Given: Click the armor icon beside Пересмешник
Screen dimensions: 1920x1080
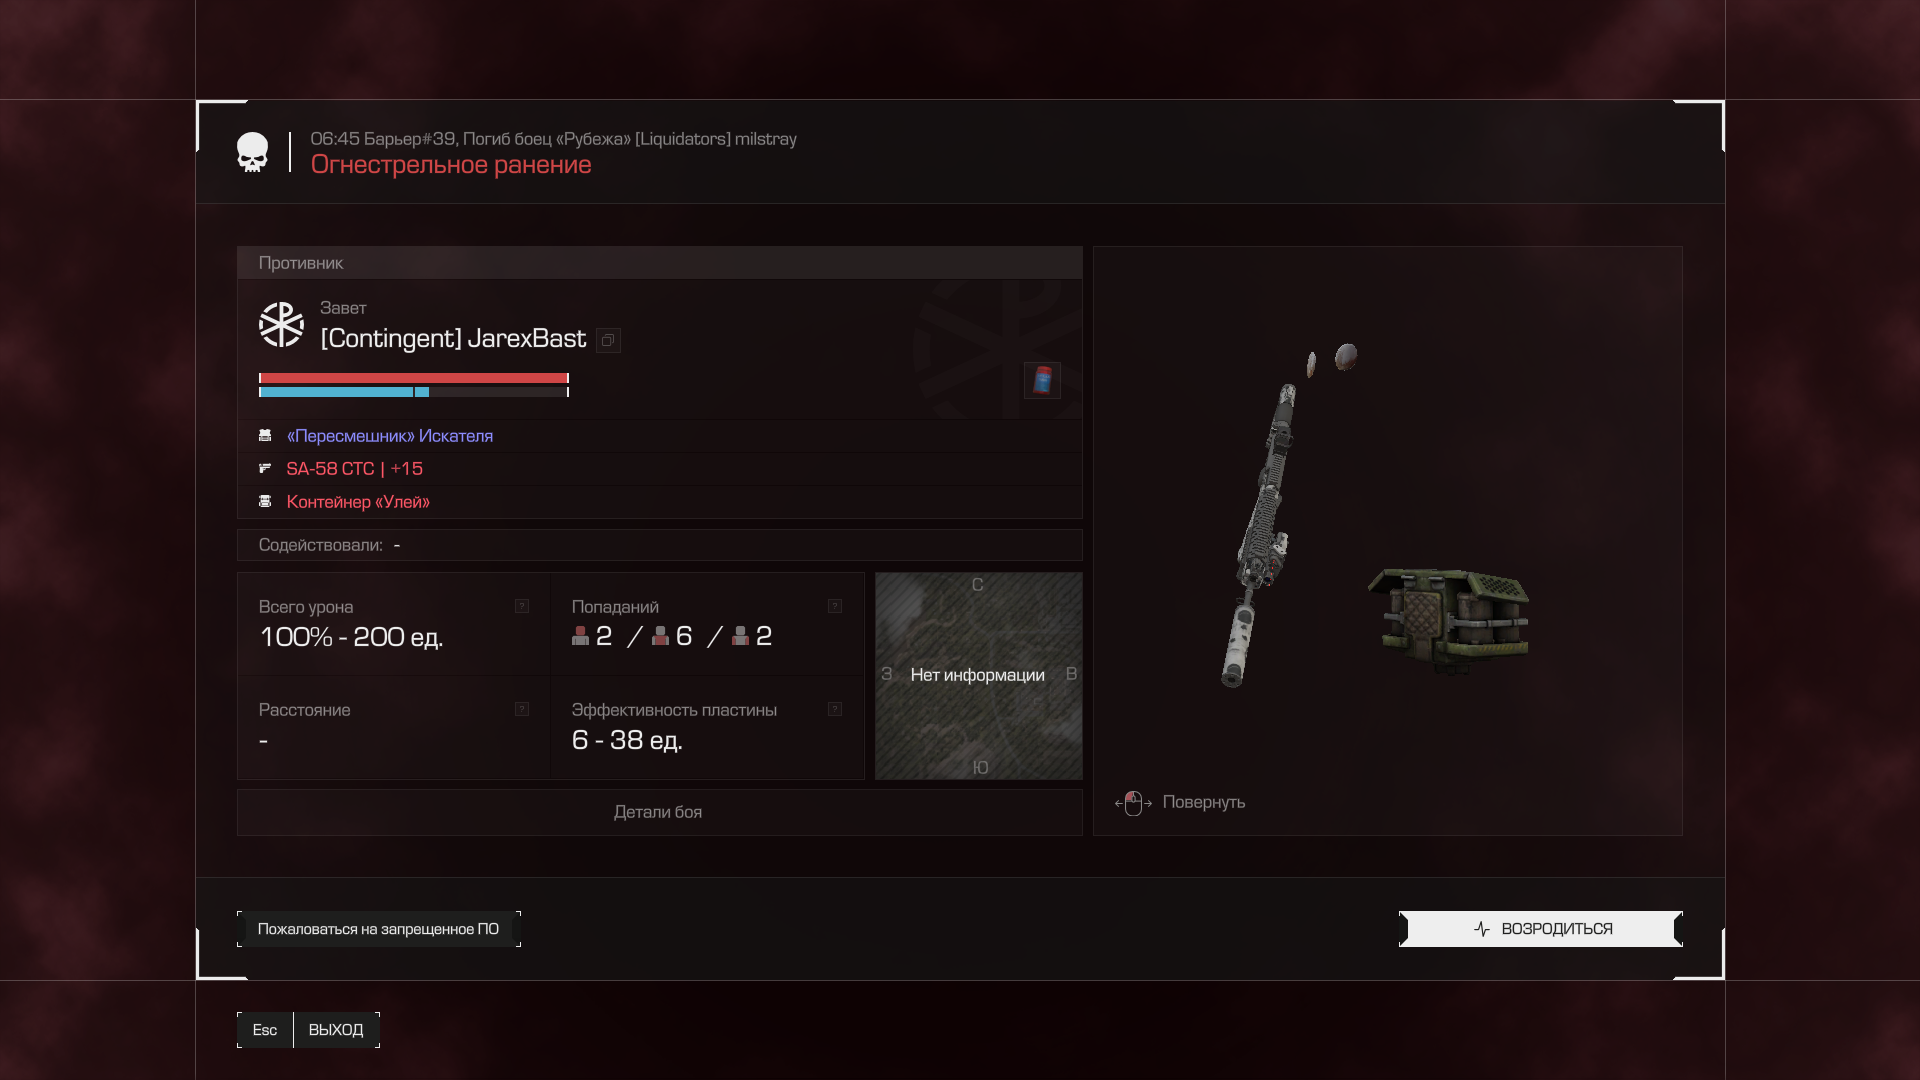Looking at the screenshot, I should coord(265,436).
